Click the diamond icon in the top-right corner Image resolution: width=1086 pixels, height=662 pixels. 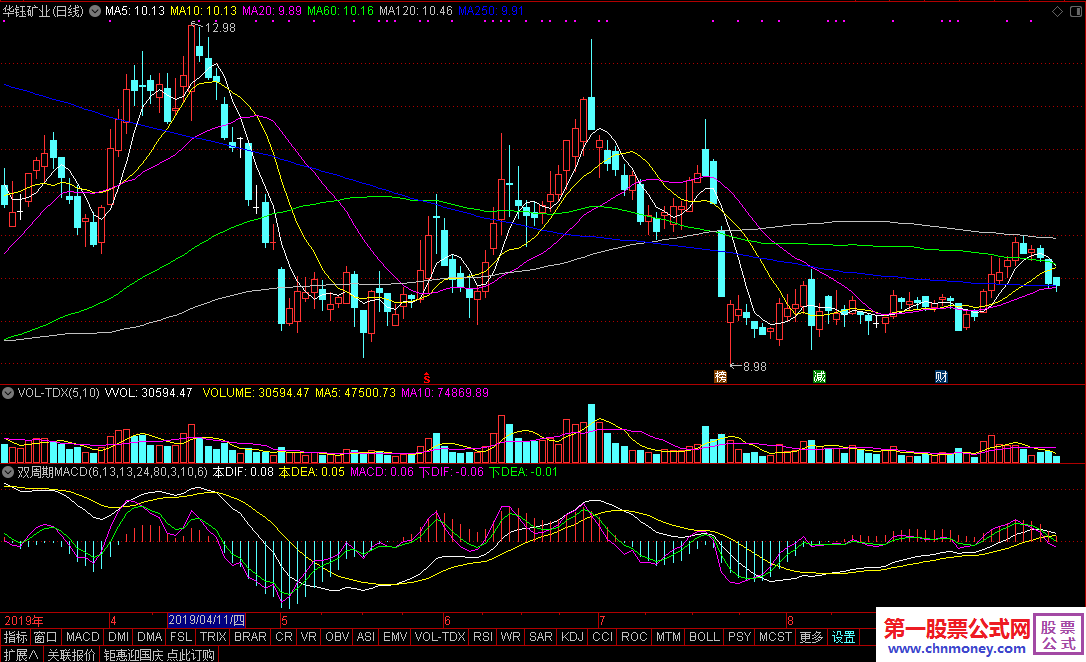(x=1058, y=11)
